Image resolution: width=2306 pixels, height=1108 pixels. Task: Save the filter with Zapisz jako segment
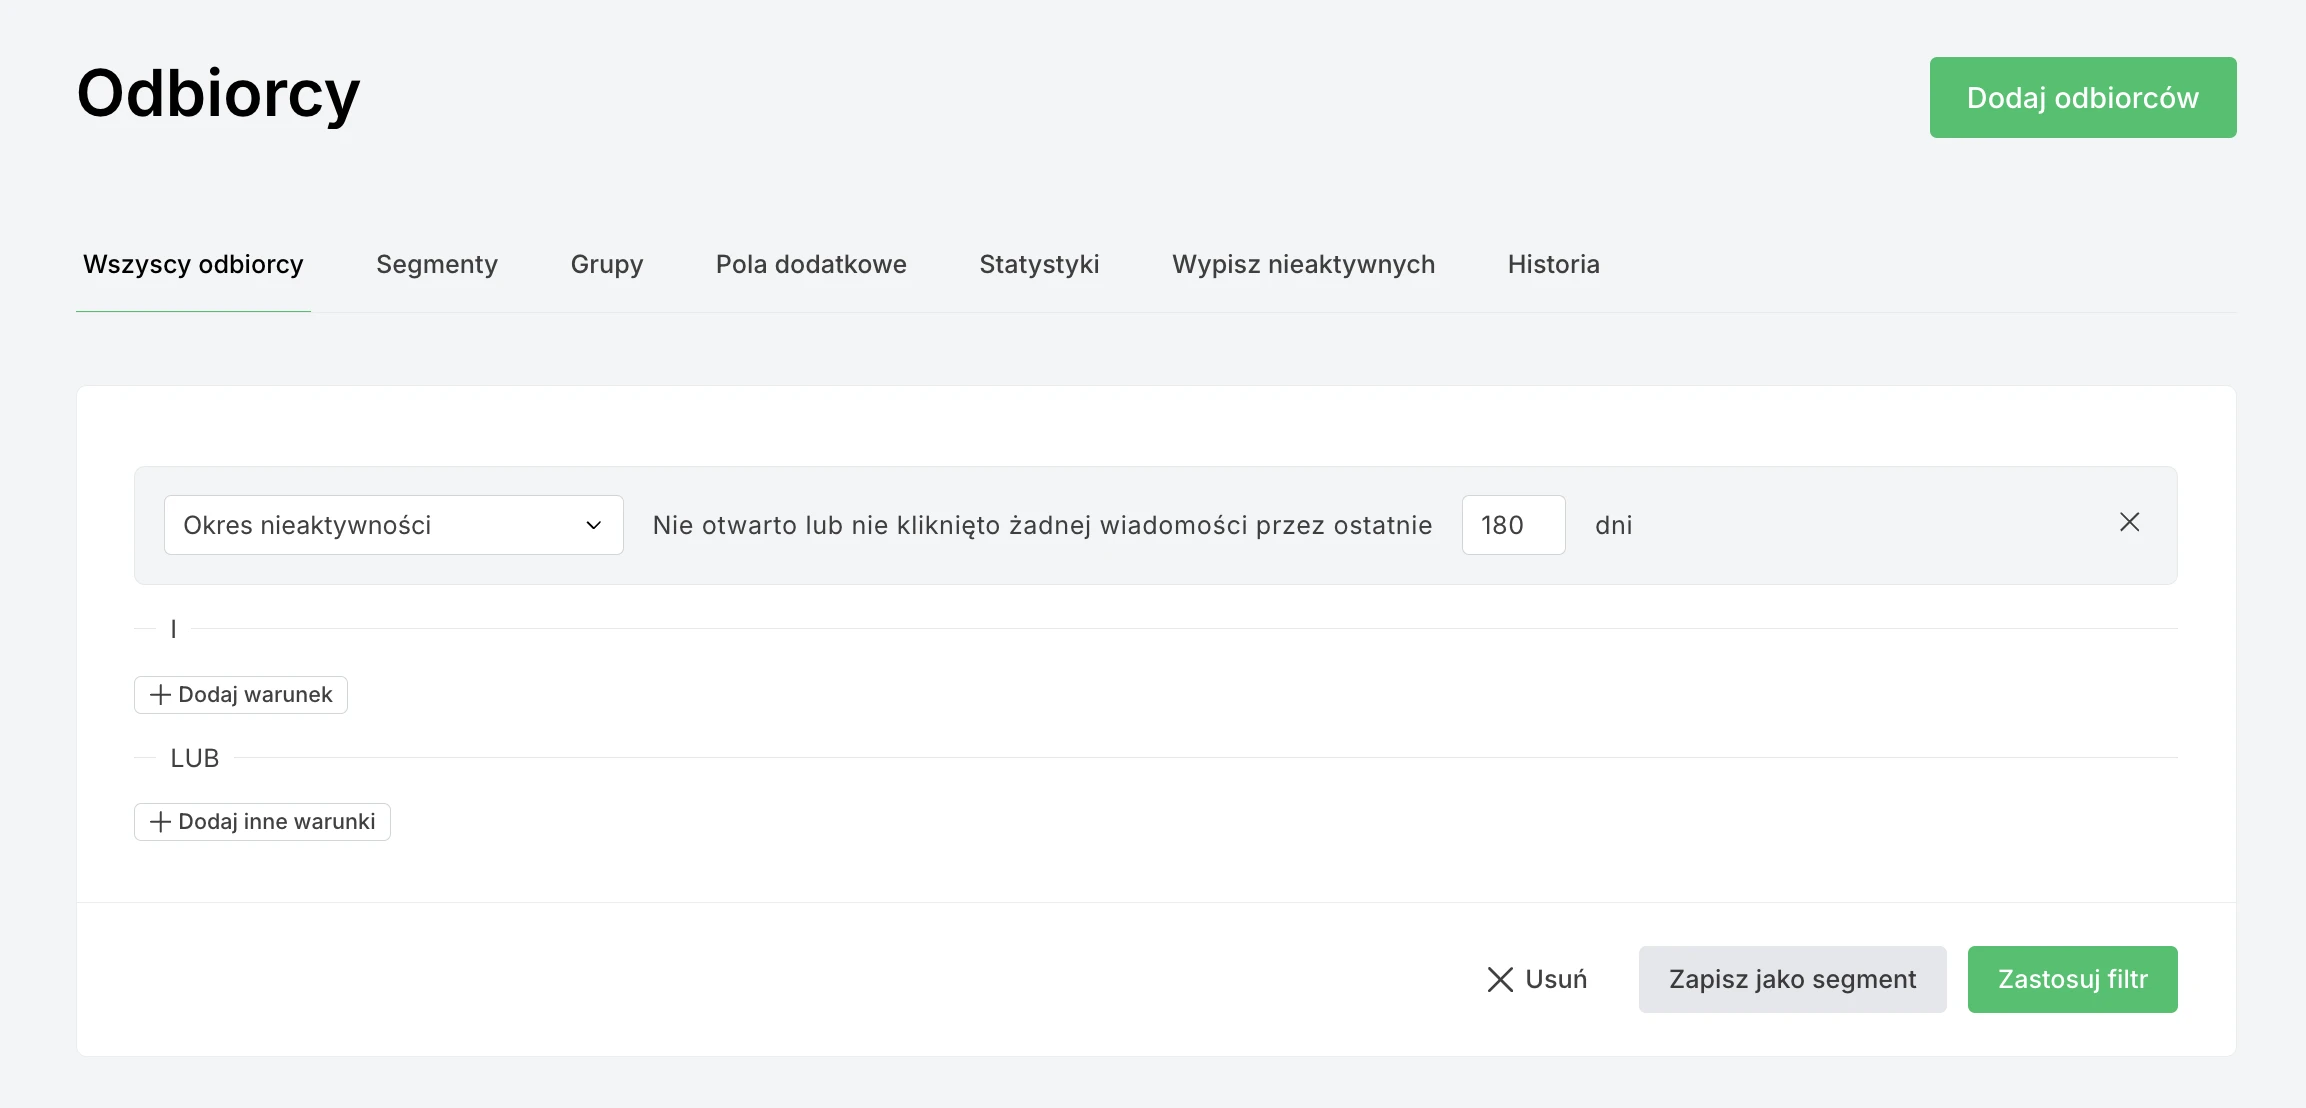pos(1792,979)
